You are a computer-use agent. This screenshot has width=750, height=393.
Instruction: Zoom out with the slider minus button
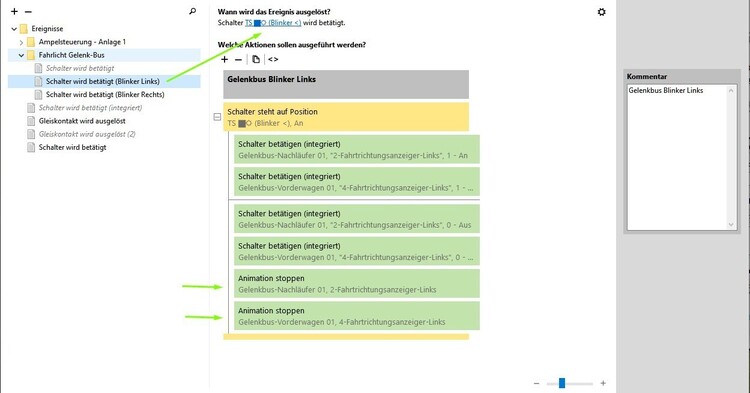tap(536, 383)
